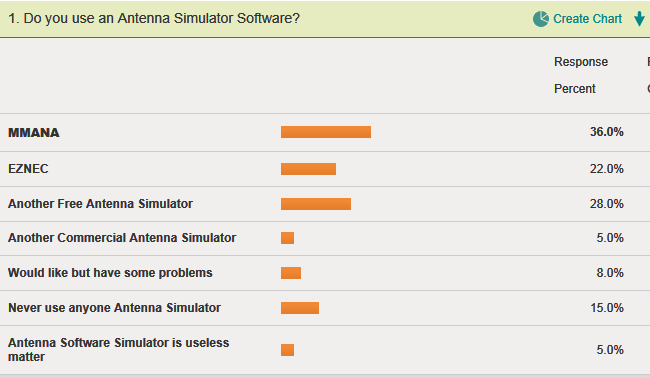650x378 pixels.
Task: Click the 15.0% percent value
Action: pos(606,308)
